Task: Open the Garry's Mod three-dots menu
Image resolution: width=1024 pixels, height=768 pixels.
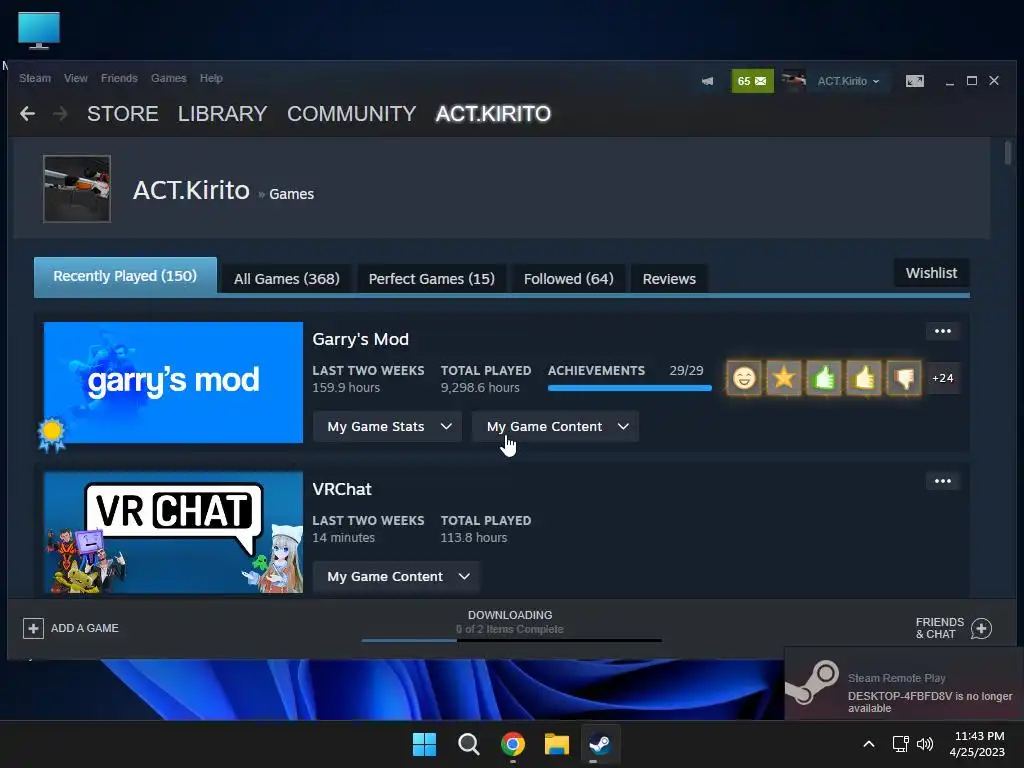Action: point(942,331)
